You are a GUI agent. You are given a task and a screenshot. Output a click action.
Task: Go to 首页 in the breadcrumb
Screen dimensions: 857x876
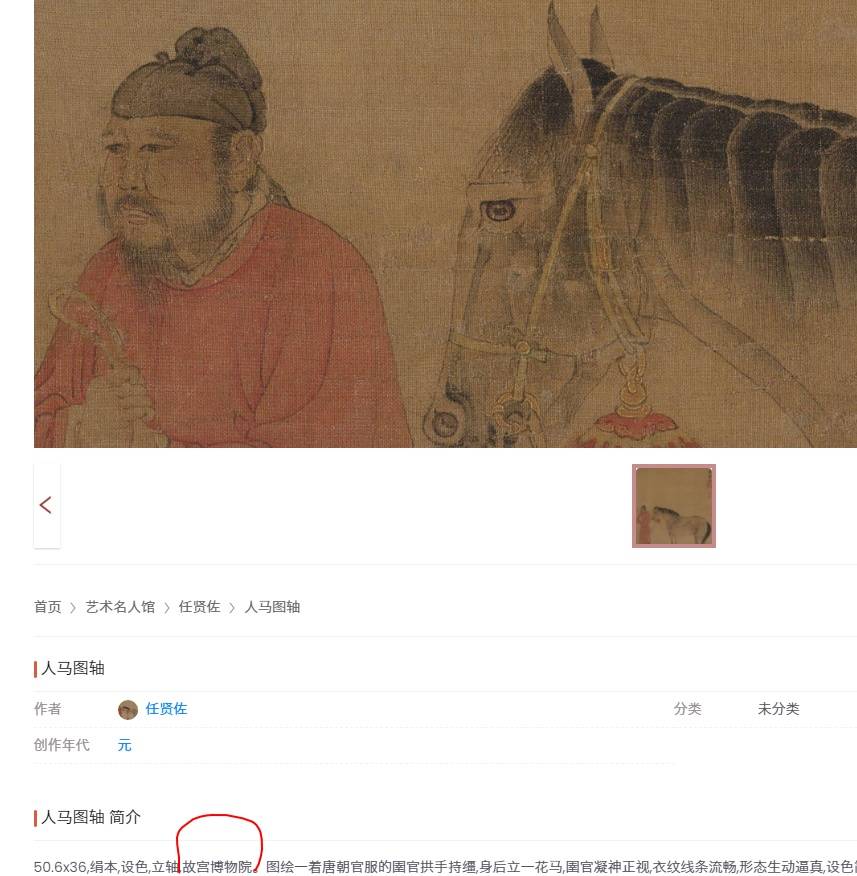coord(47,607)
